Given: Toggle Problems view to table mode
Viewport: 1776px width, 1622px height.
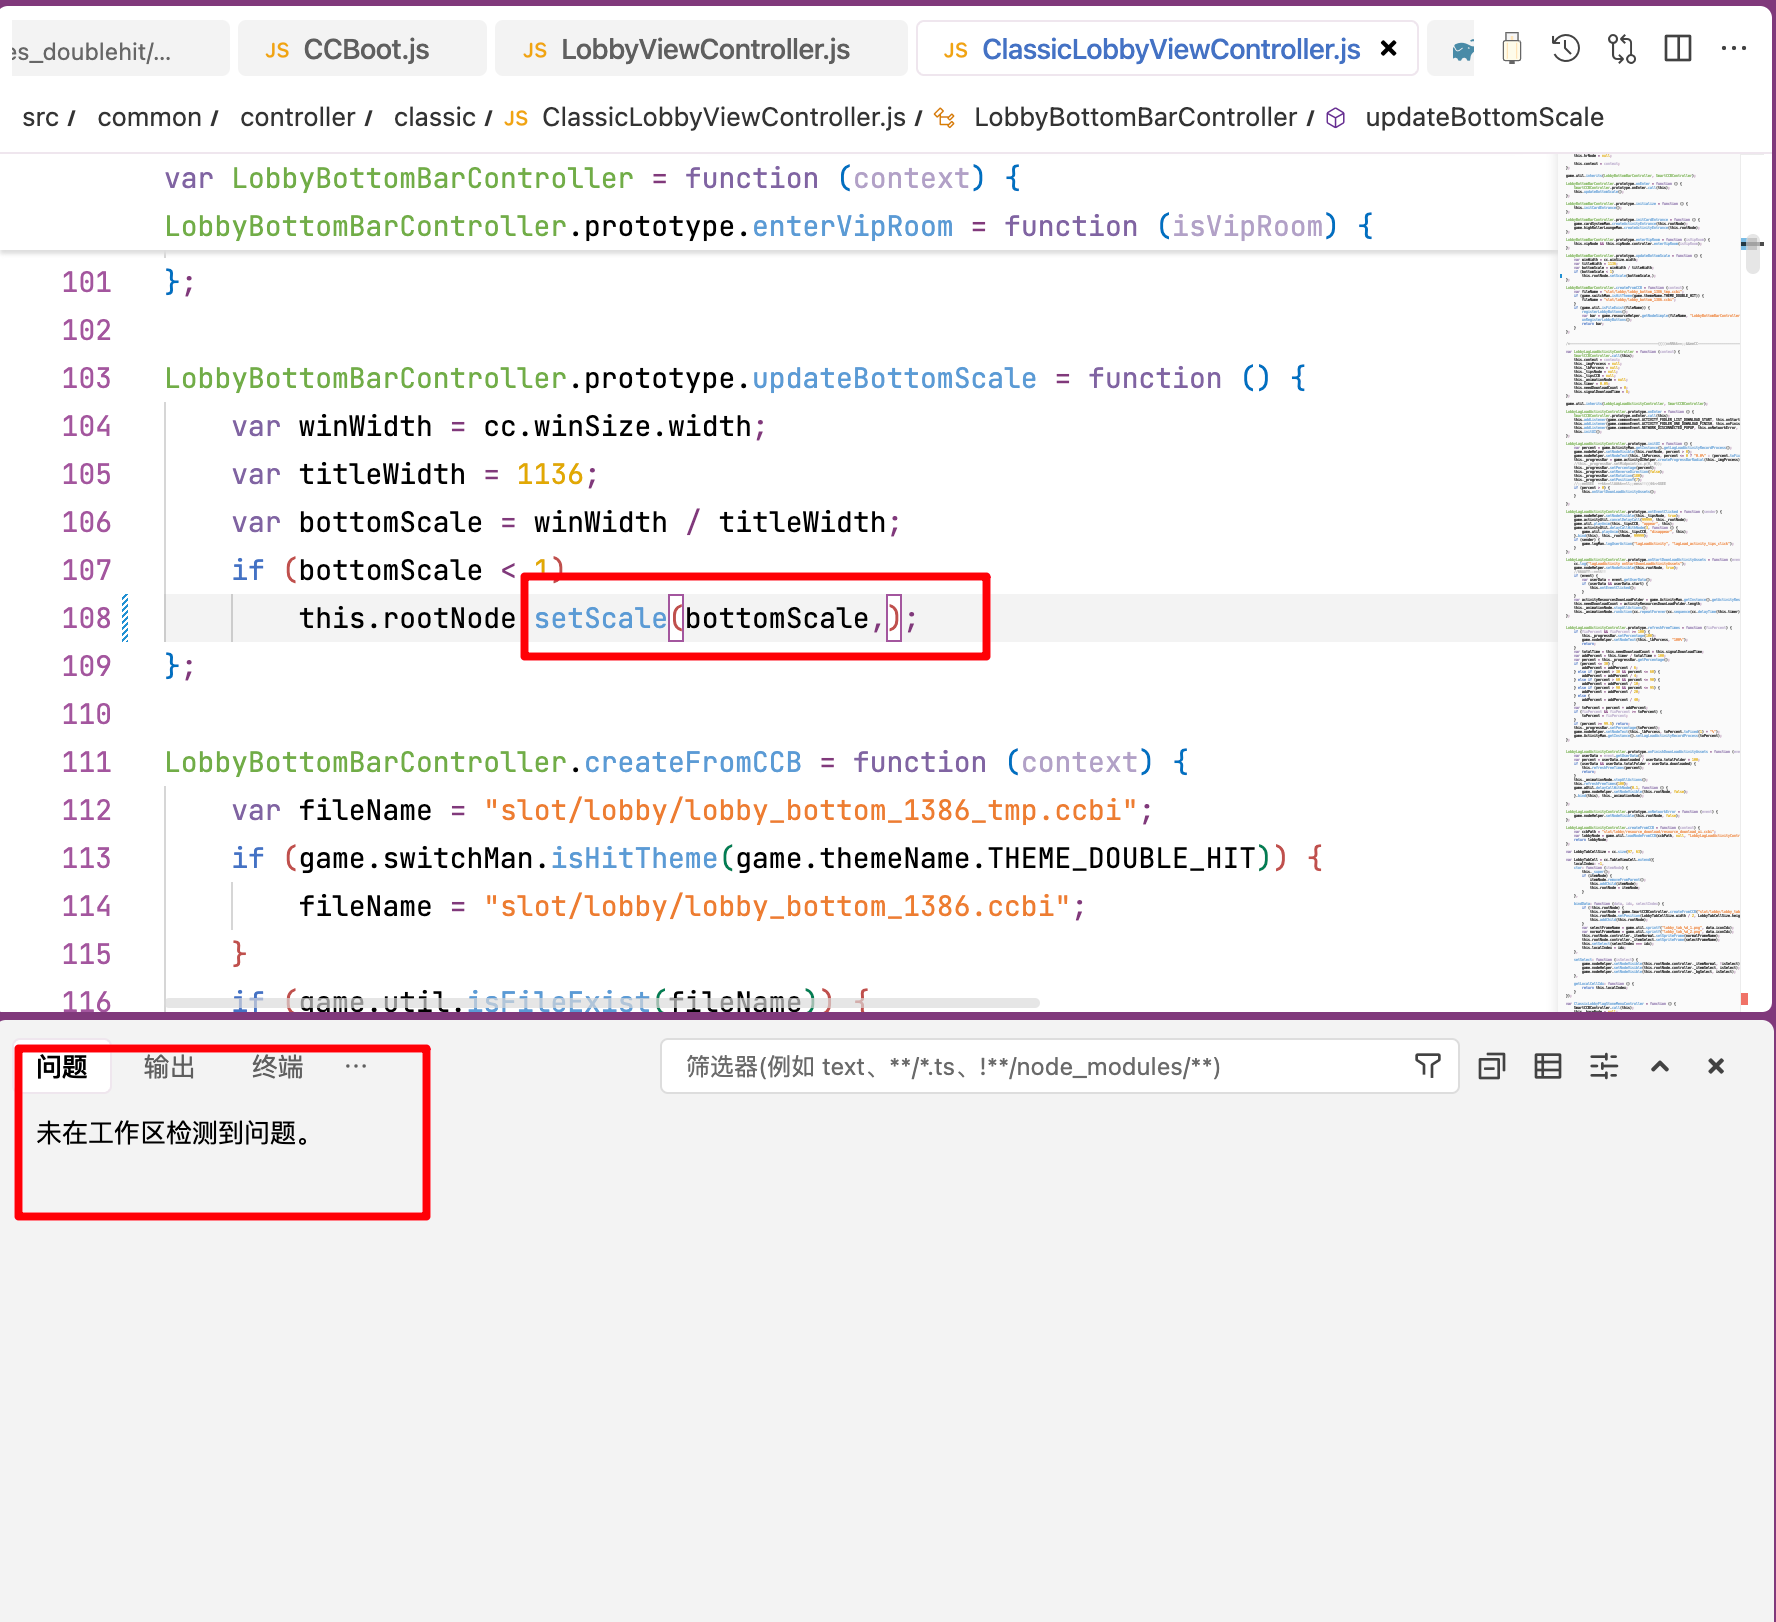Looking at the screenshot, I should [x=1547, y=1067].
